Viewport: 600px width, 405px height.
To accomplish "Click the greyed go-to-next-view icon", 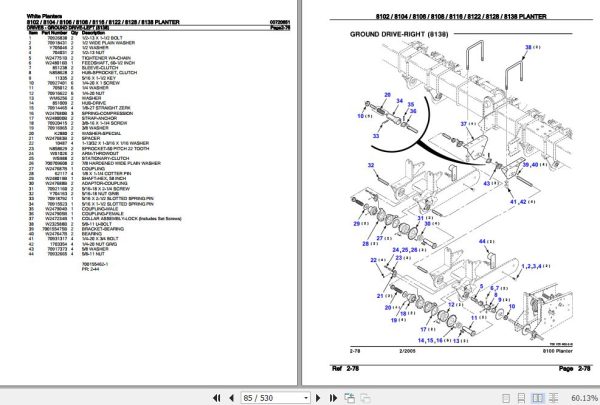I will tap(365, 398).
